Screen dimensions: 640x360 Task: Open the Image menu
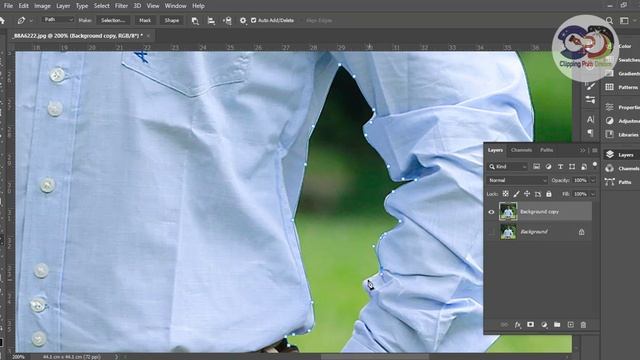pos(42,6)
